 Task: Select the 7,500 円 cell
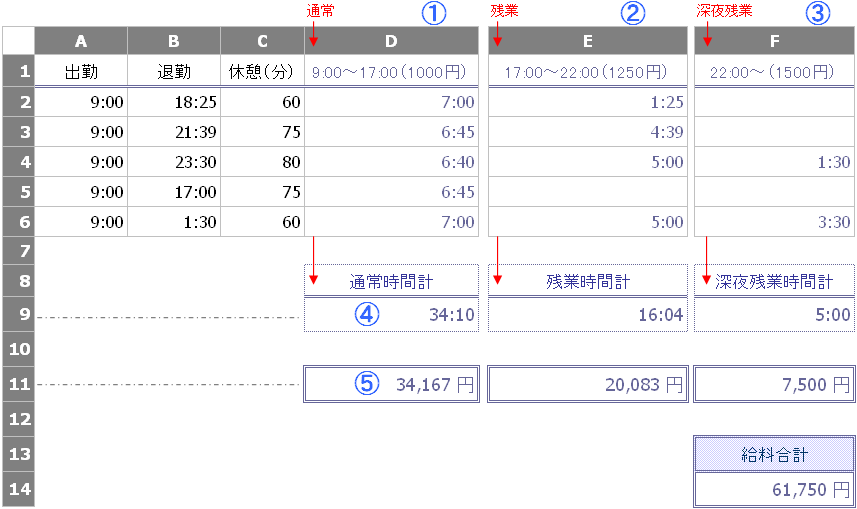774,384
